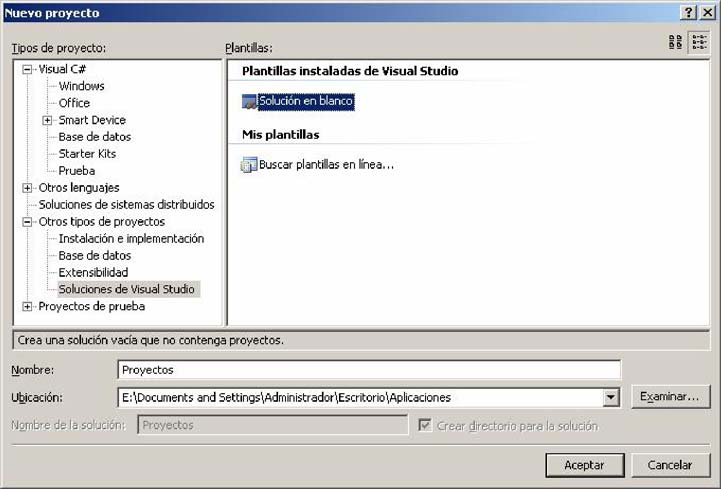Select Windows under Visual C#
The height and width of the screenshot is (489, 721).
tap(81, 86)
